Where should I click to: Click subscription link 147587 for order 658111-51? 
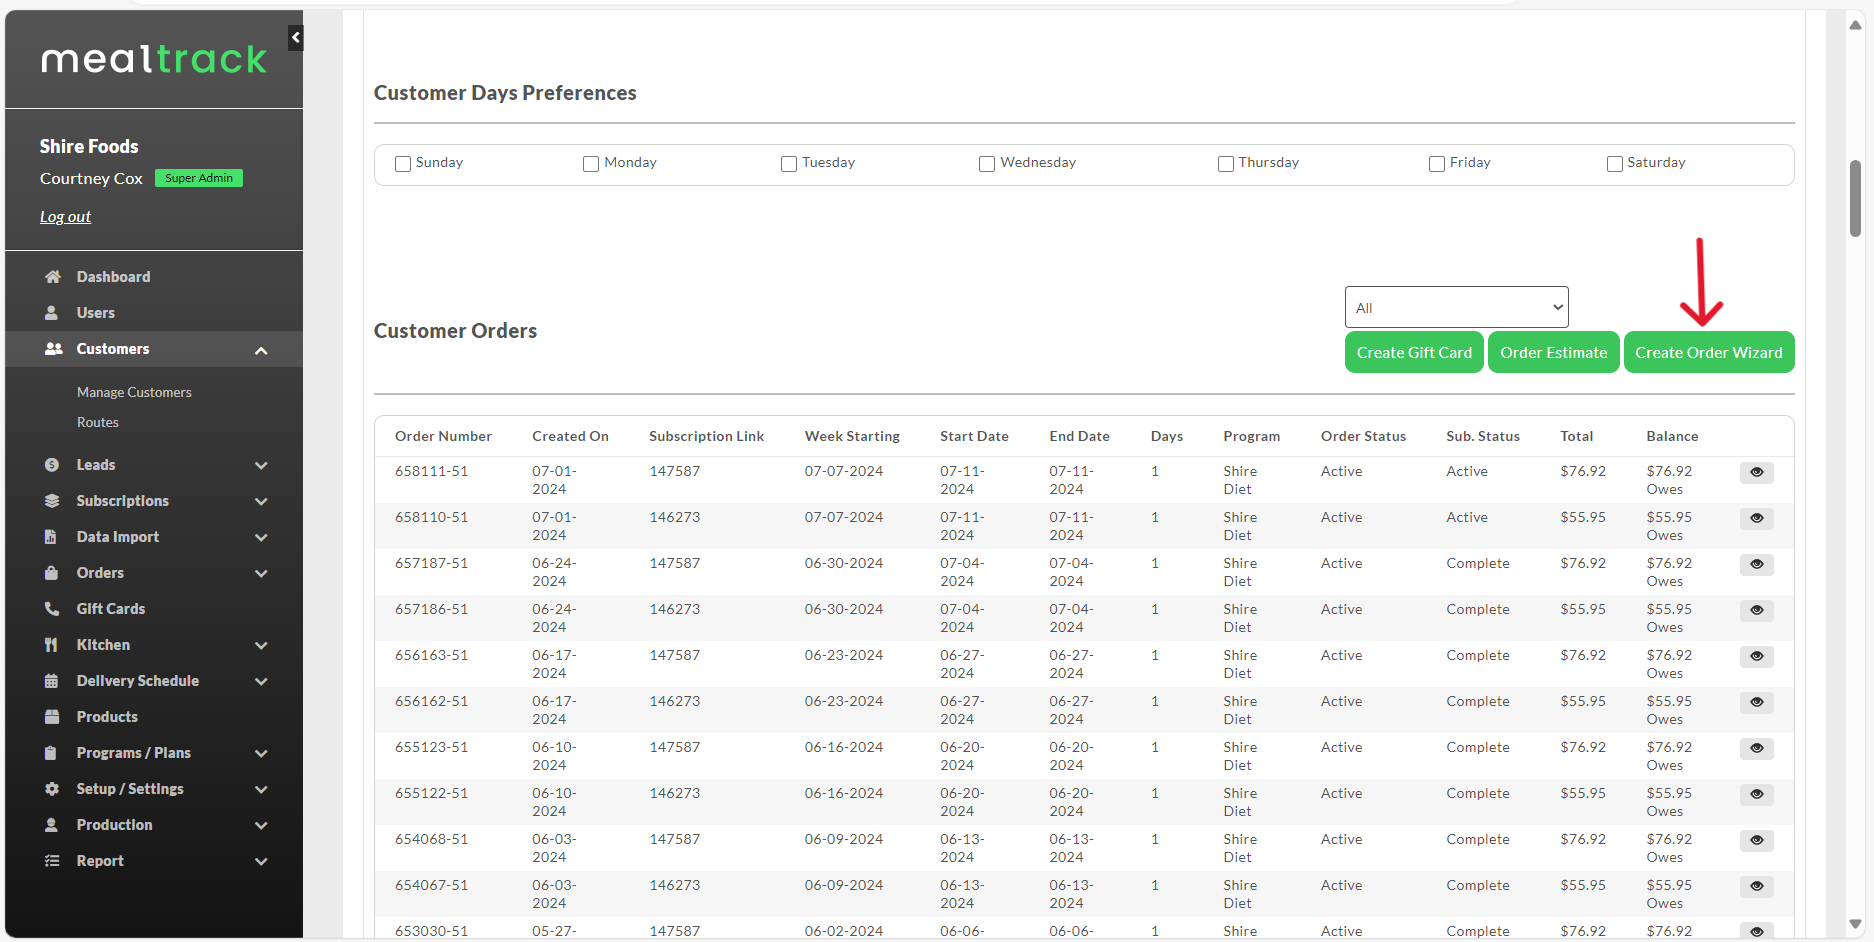pos(675,471)
